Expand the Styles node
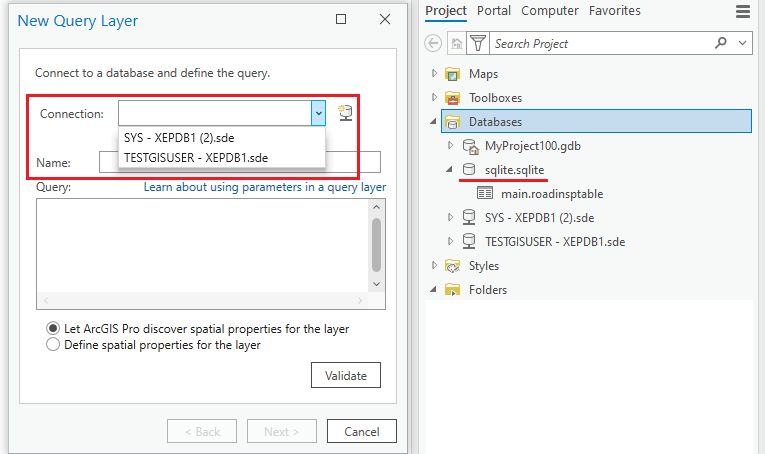This screenshot has width=766, height=454. (x=434, y=265)
